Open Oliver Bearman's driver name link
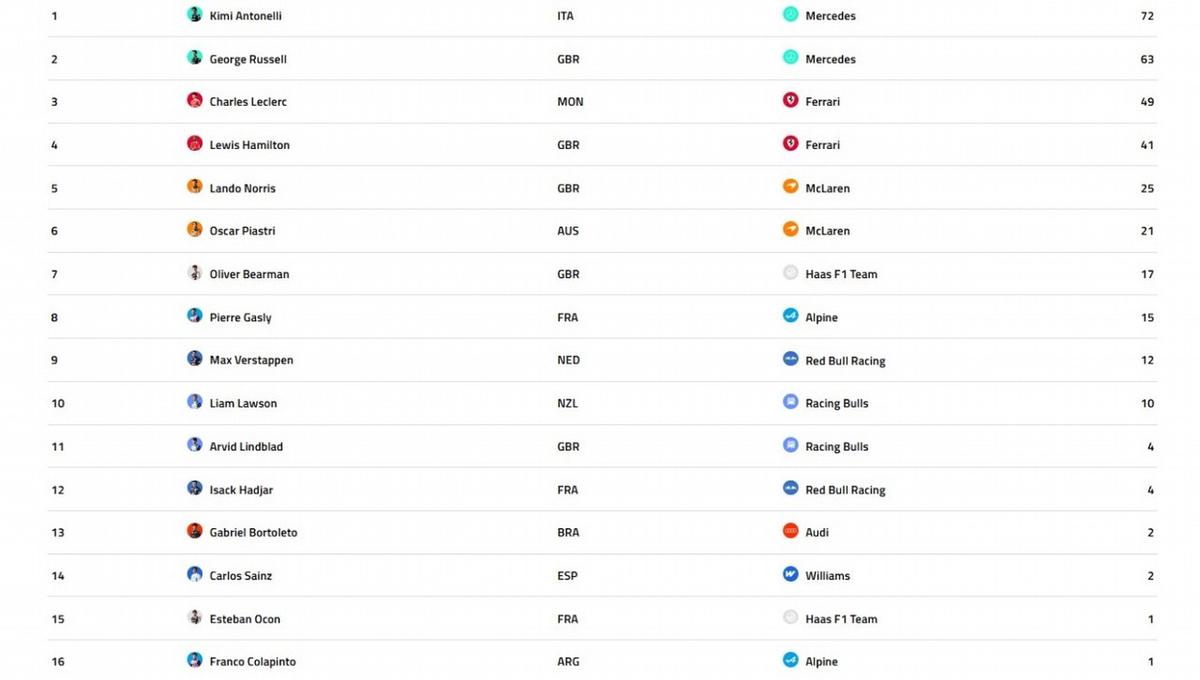 249,274
